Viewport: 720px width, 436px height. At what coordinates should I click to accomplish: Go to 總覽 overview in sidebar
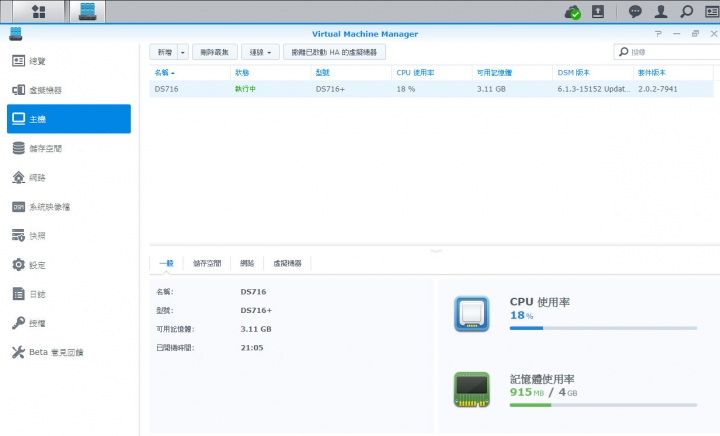coord(69,61)
